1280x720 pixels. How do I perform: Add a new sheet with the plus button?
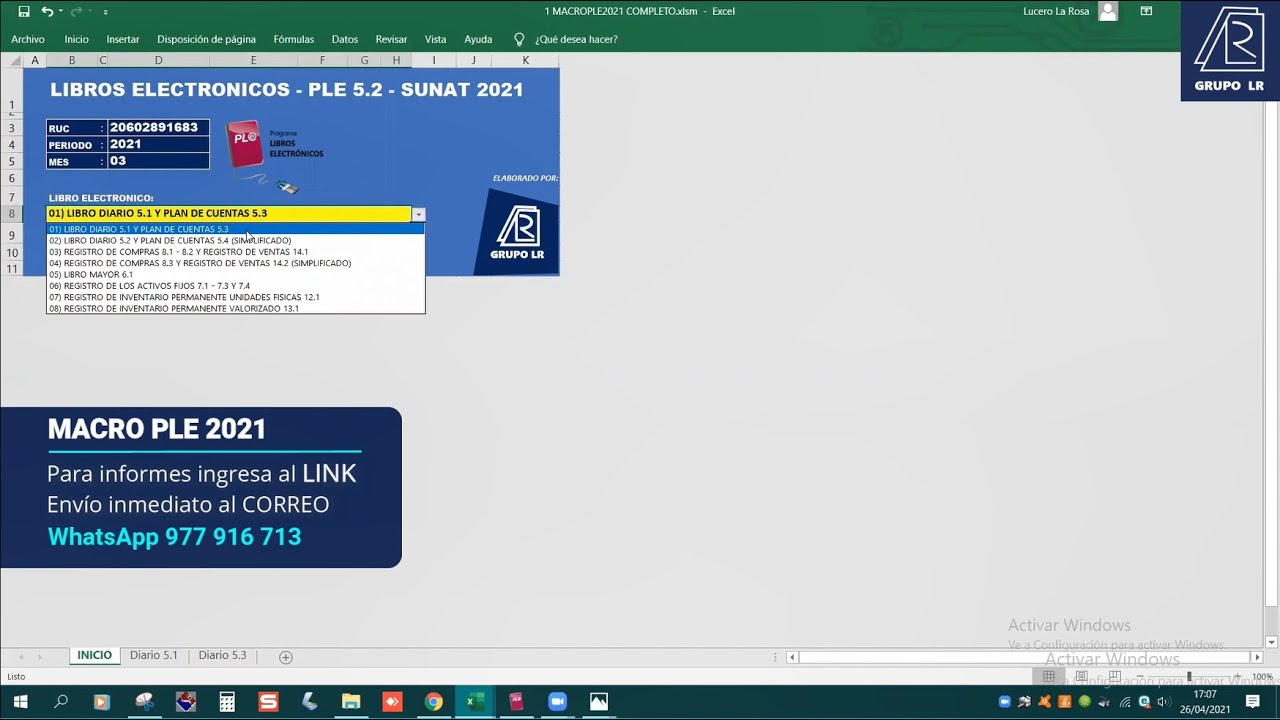[286, 657]
